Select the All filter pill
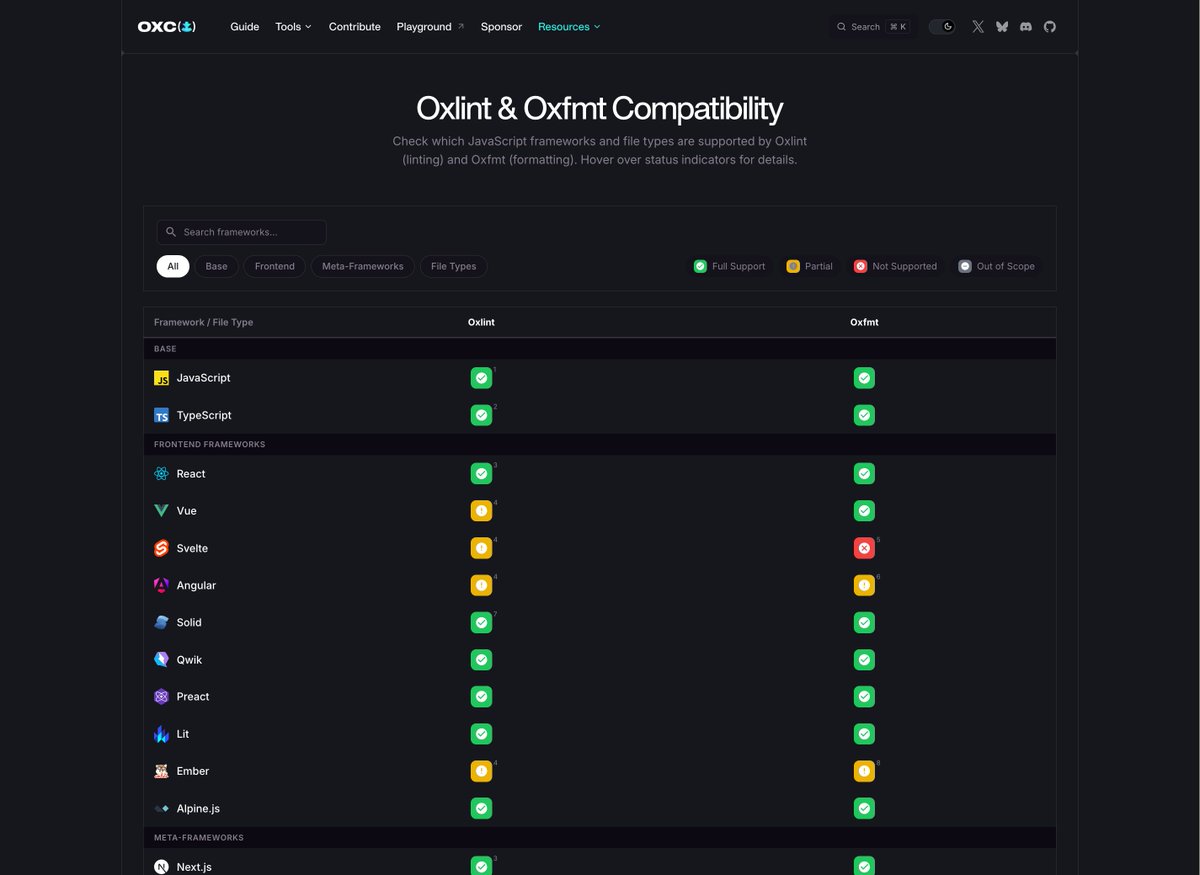The image size is (1200, 875). pyautogui.click(x=173, y=266)
